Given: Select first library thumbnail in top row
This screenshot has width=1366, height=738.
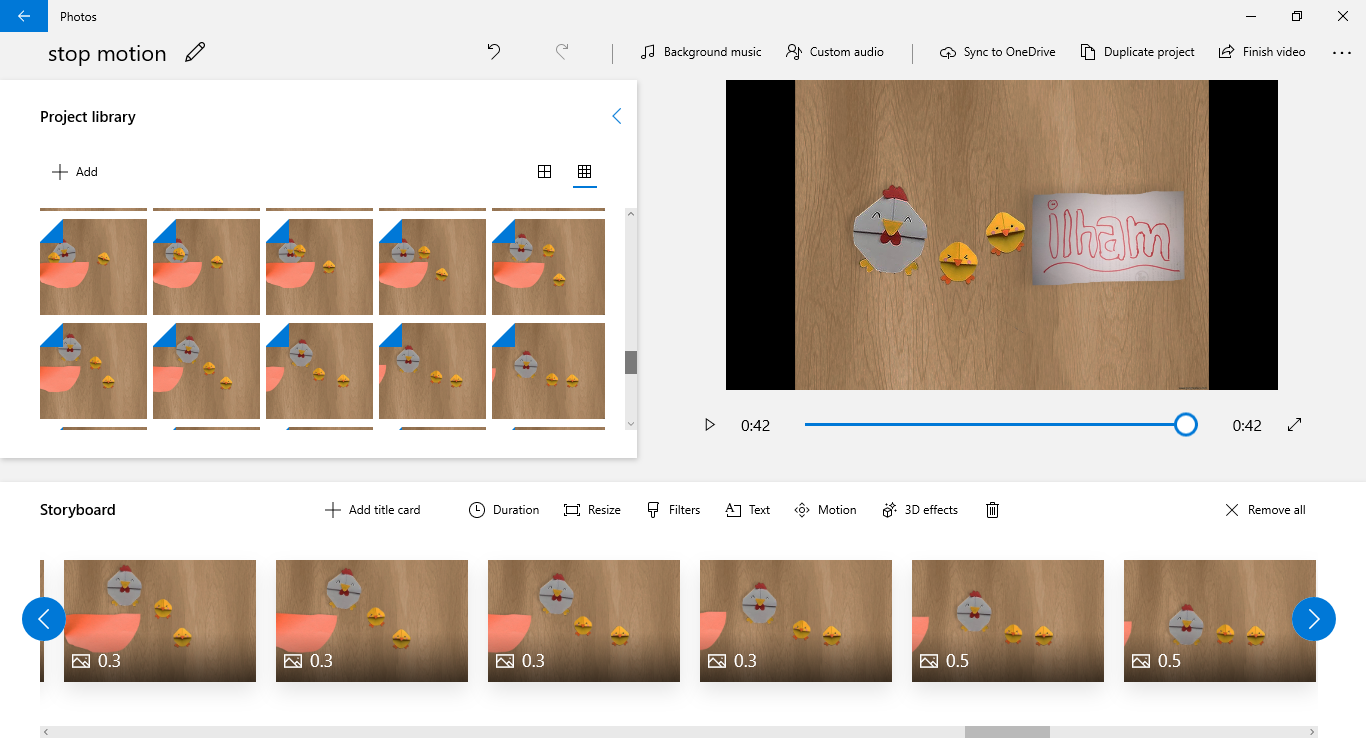Looking at the screenshot, I should [x=93, y=267].
